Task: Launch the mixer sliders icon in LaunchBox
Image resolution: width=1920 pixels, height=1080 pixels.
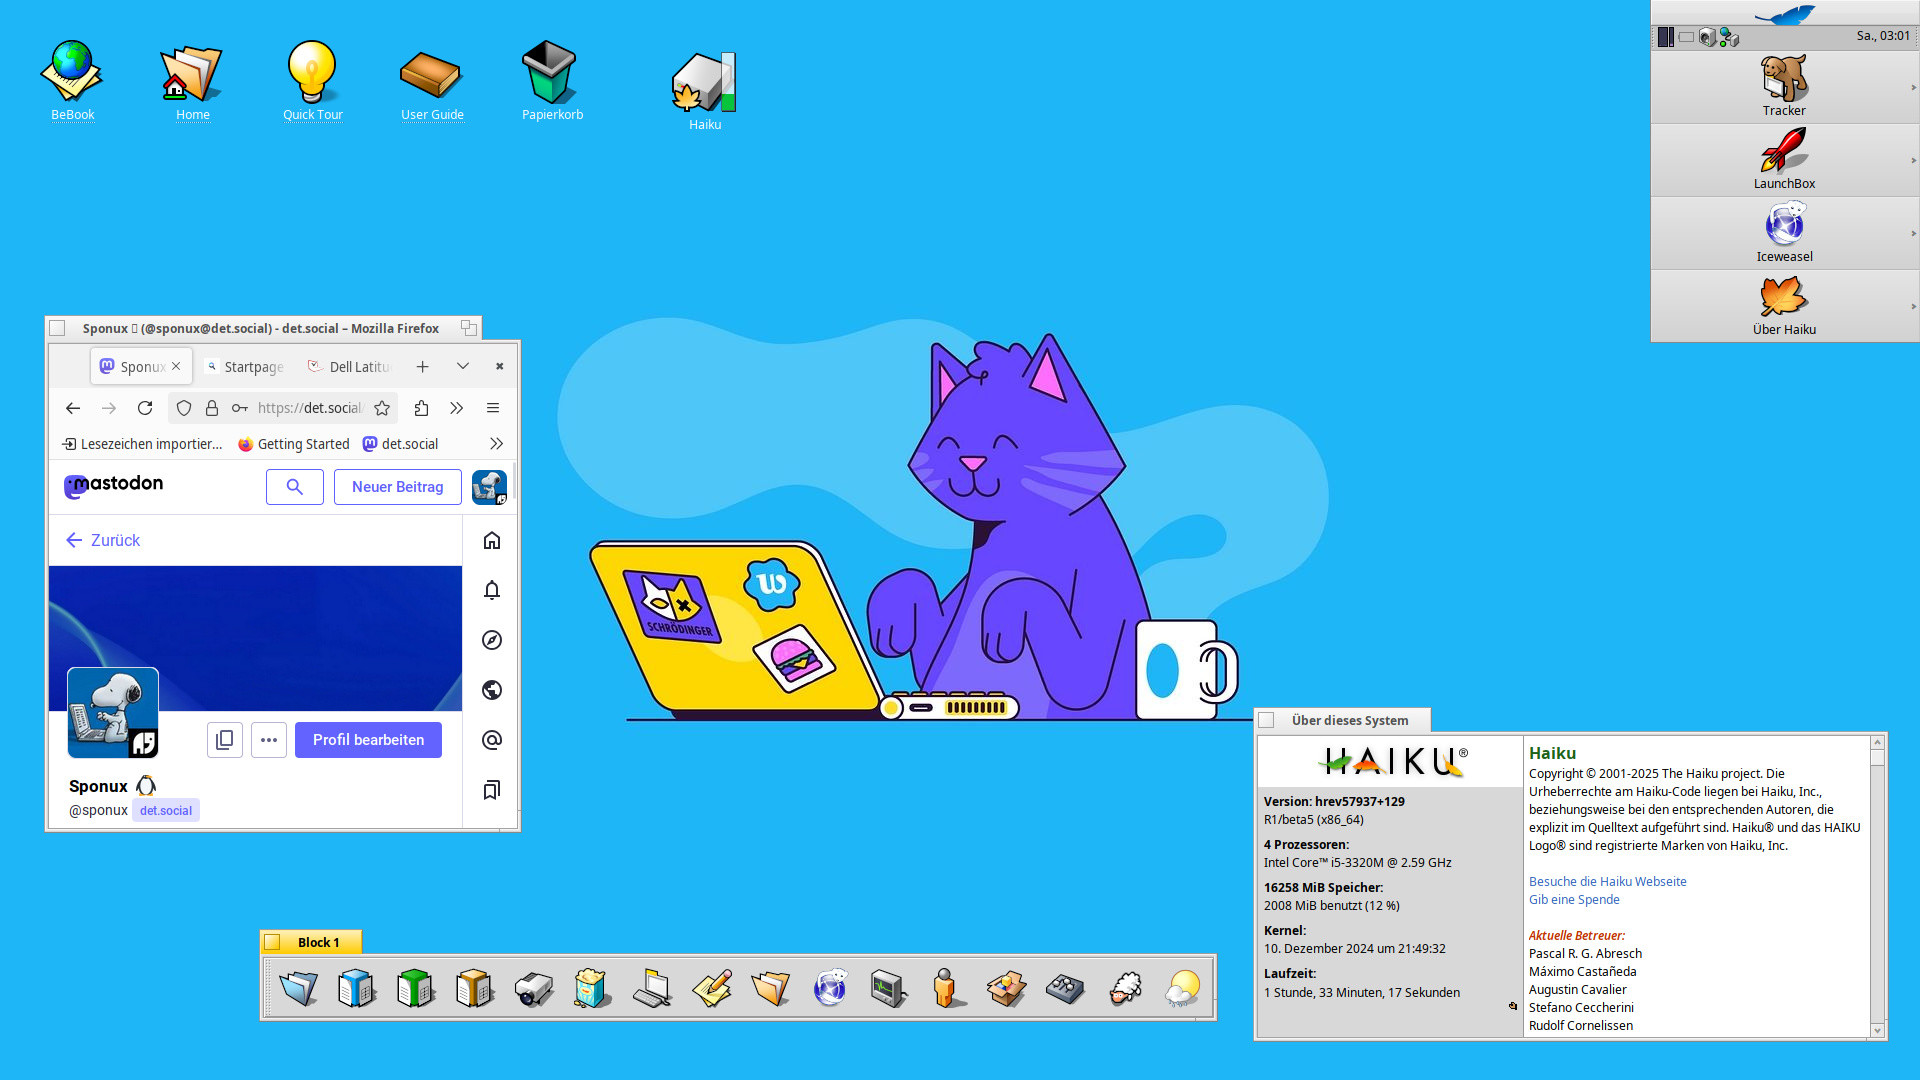Action: [x=1065, y=988]
